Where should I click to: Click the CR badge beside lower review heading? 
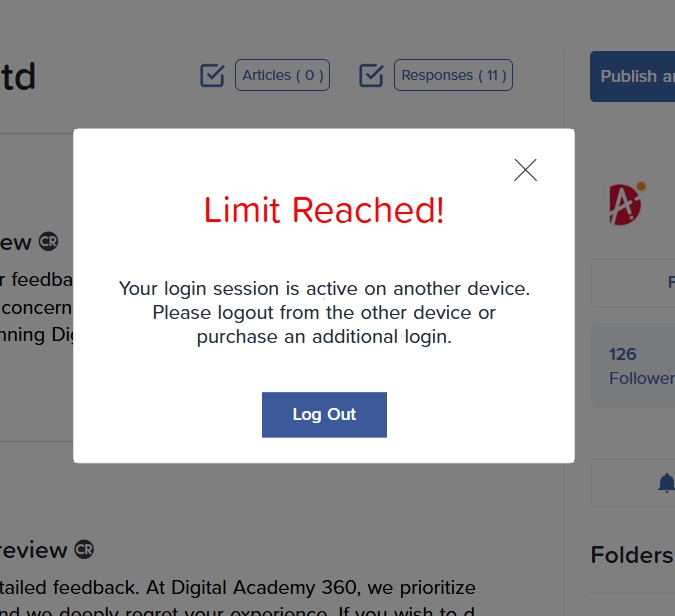click(x=84, y=549)
